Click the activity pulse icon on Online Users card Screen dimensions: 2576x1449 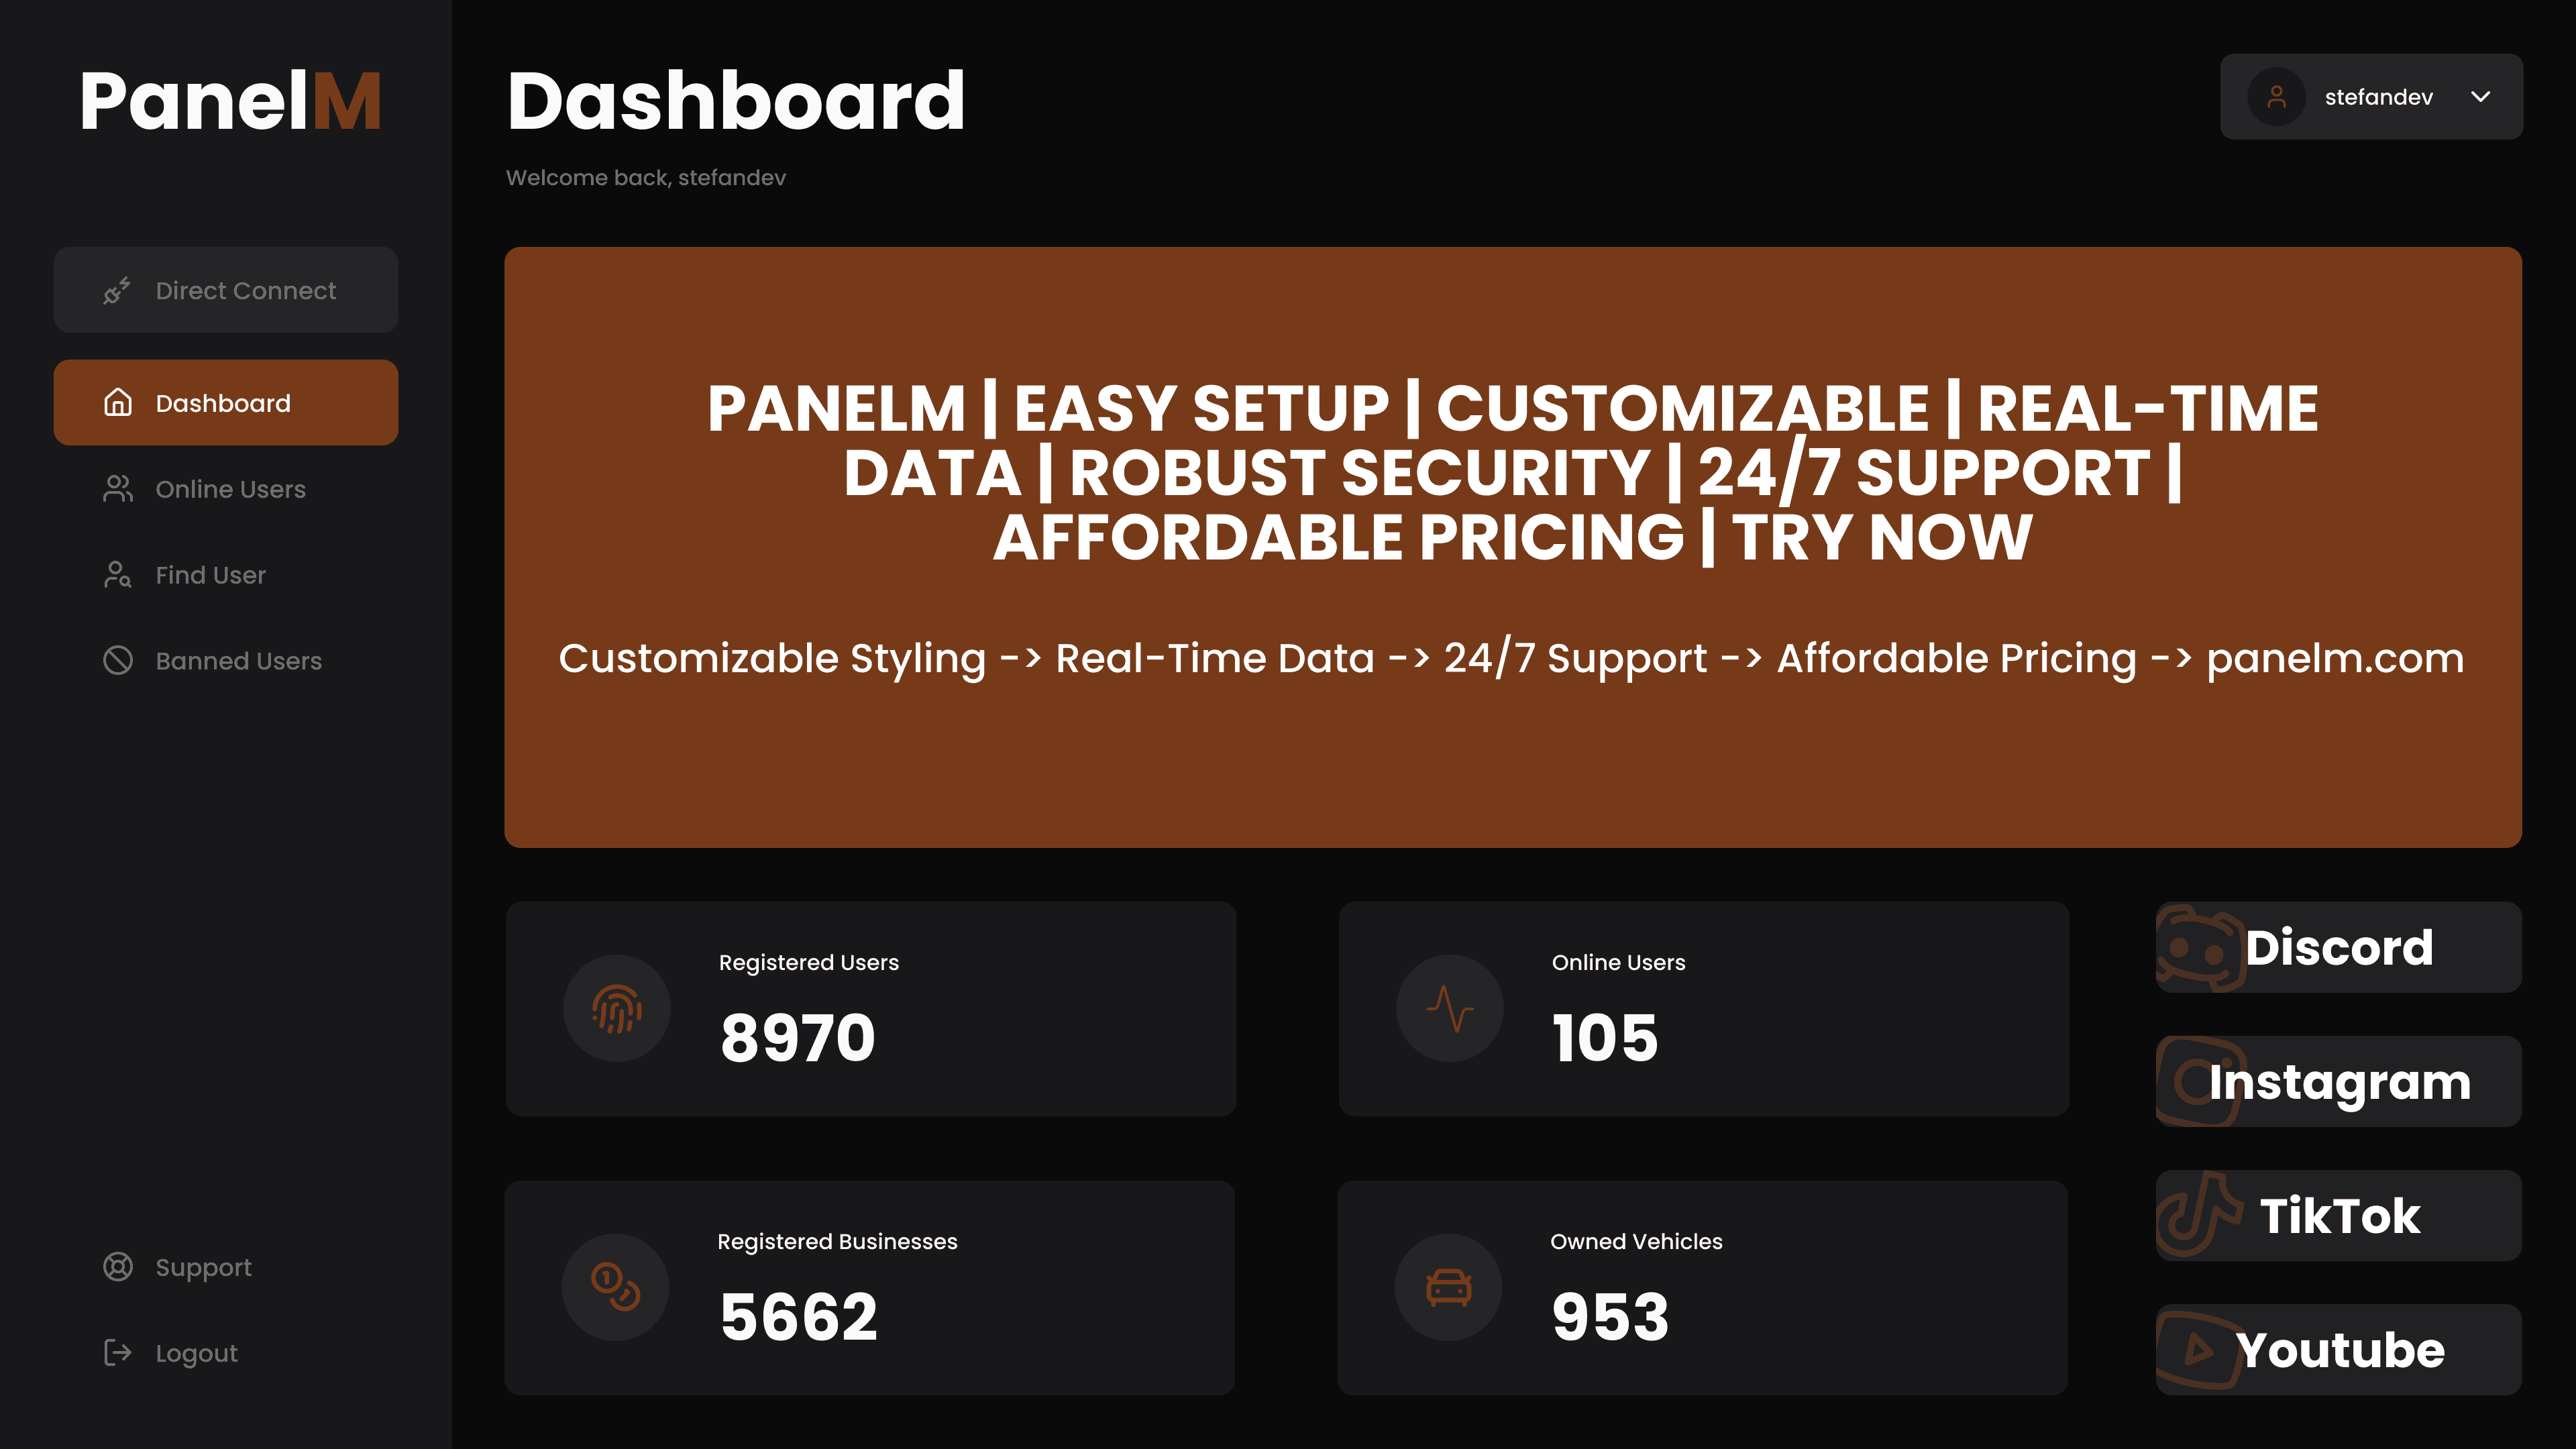(1450, 1008)
